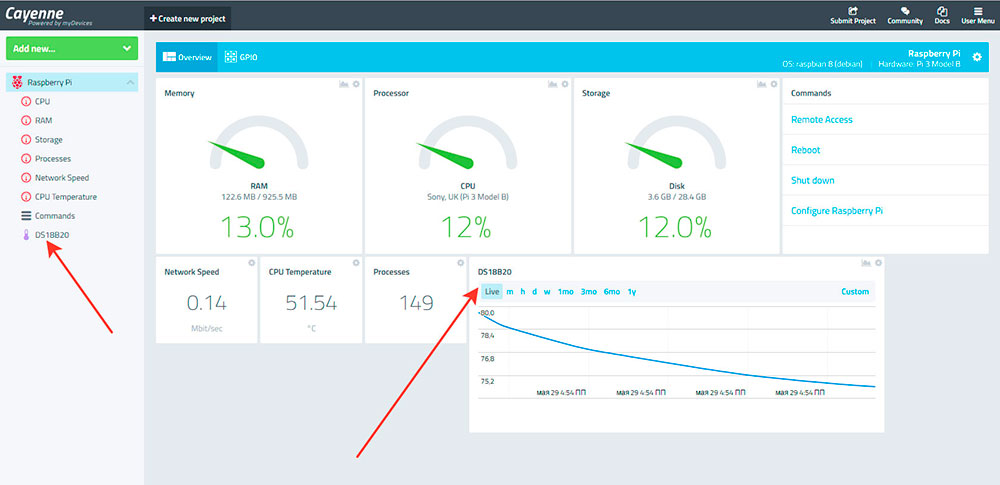Open the Docs icon

[x=941, y=15]
